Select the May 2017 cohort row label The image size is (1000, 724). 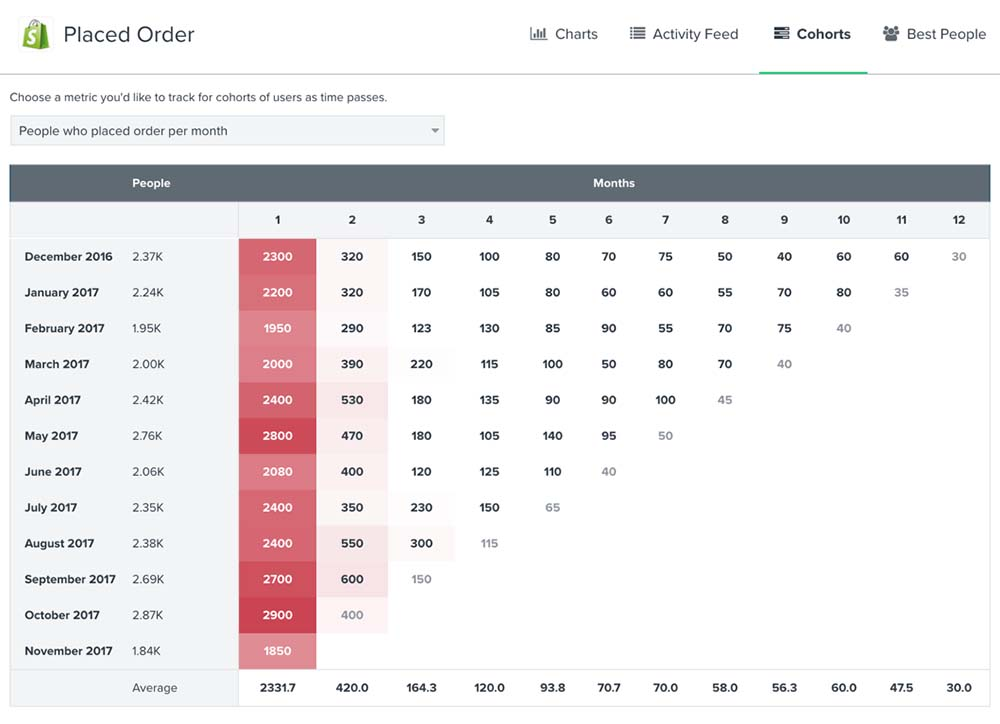[x=51, y=436]
